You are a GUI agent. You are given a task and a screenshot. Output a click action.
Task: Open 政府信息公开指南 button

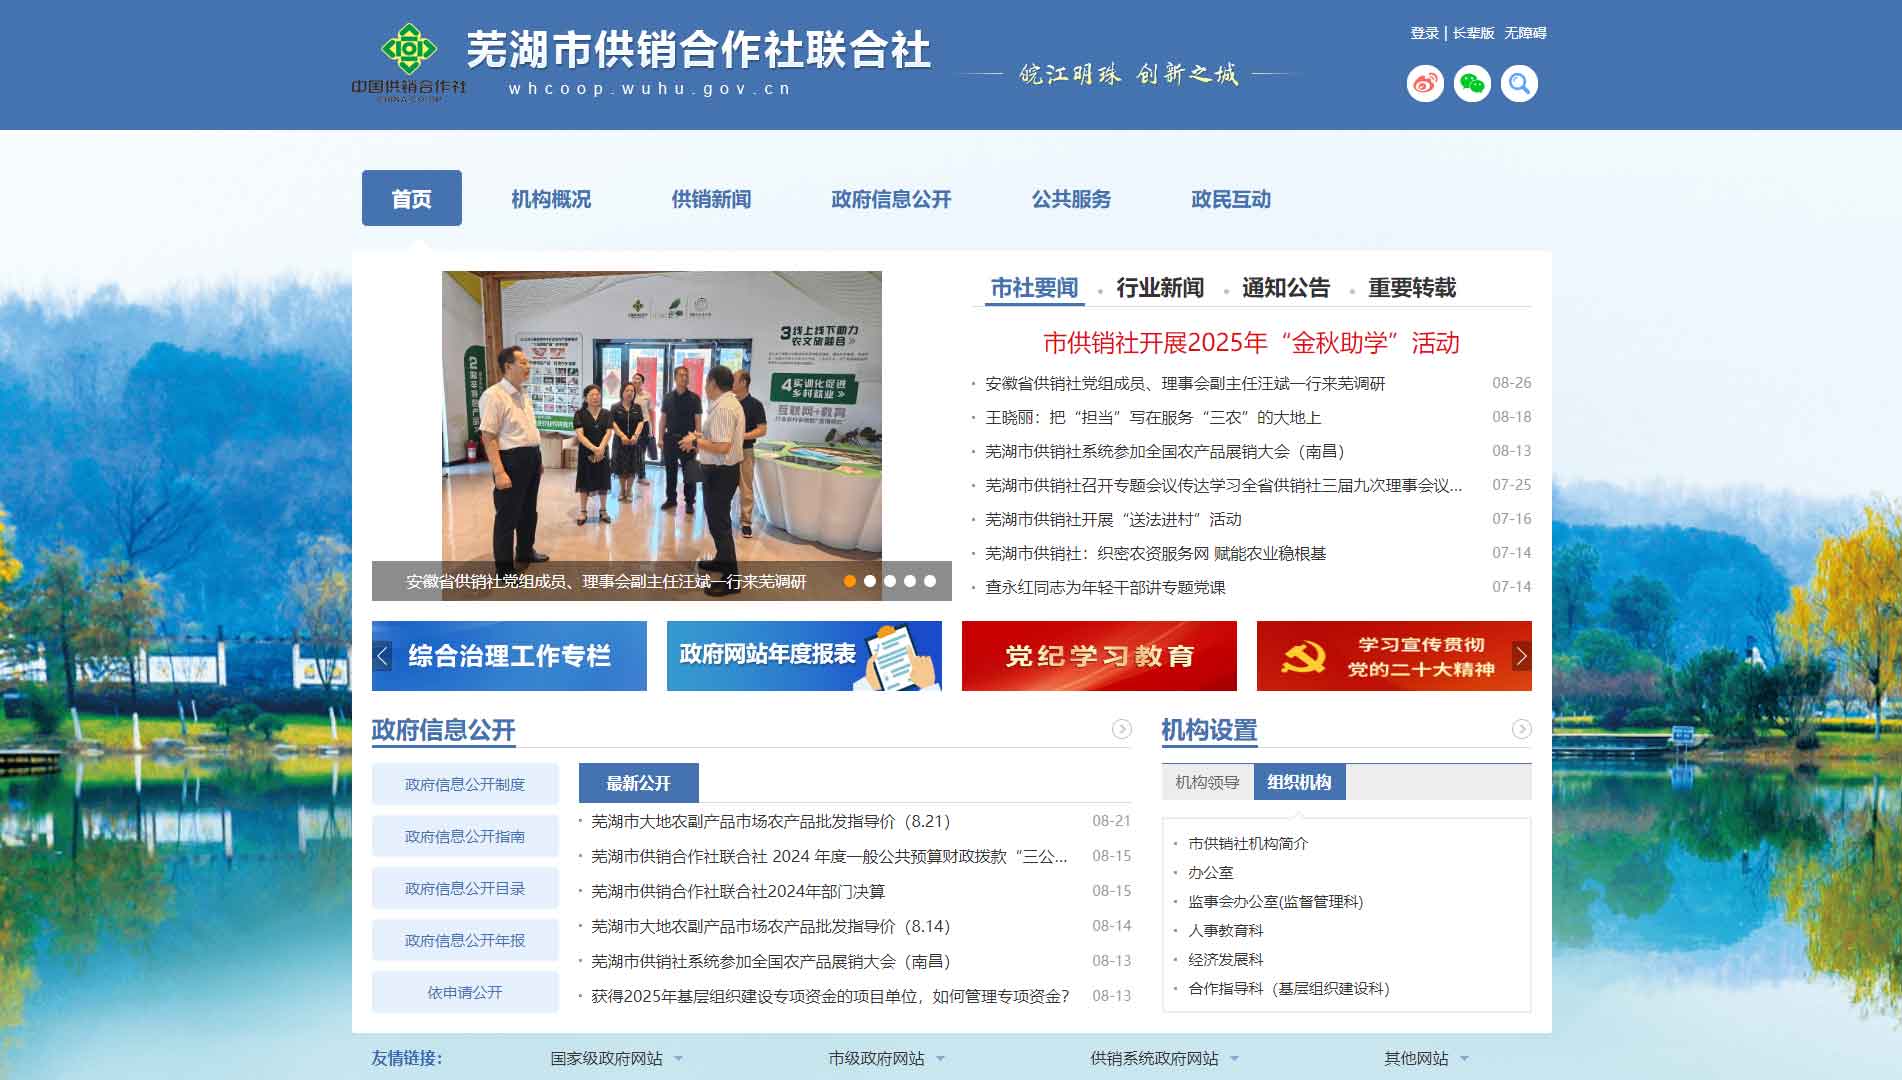[465, 836]
